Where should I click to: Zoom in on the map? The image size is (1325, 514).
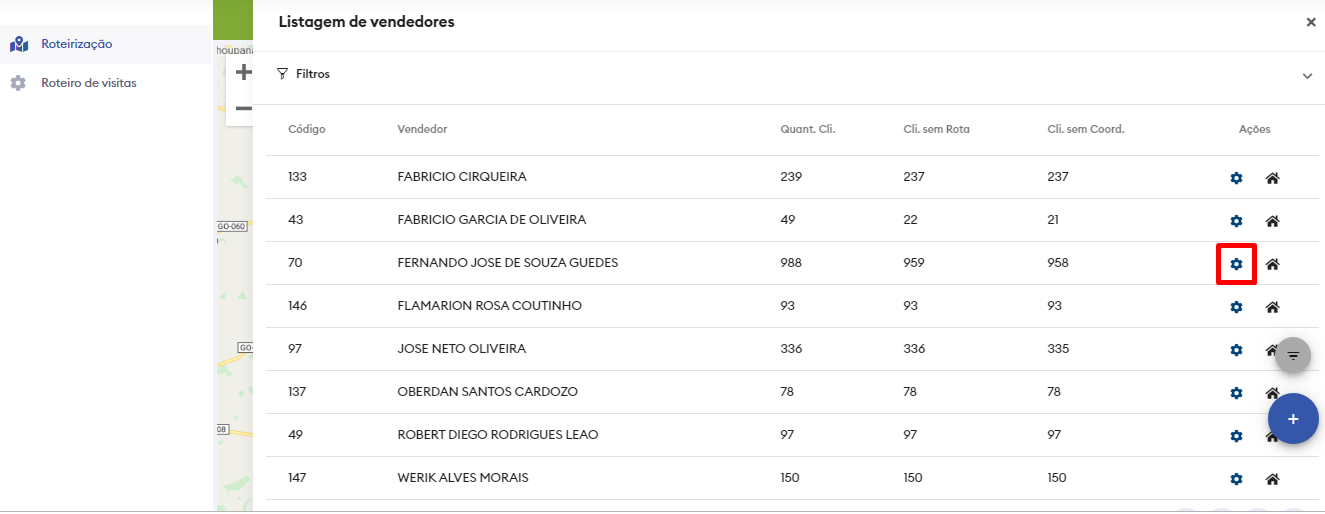click(243, 72)
